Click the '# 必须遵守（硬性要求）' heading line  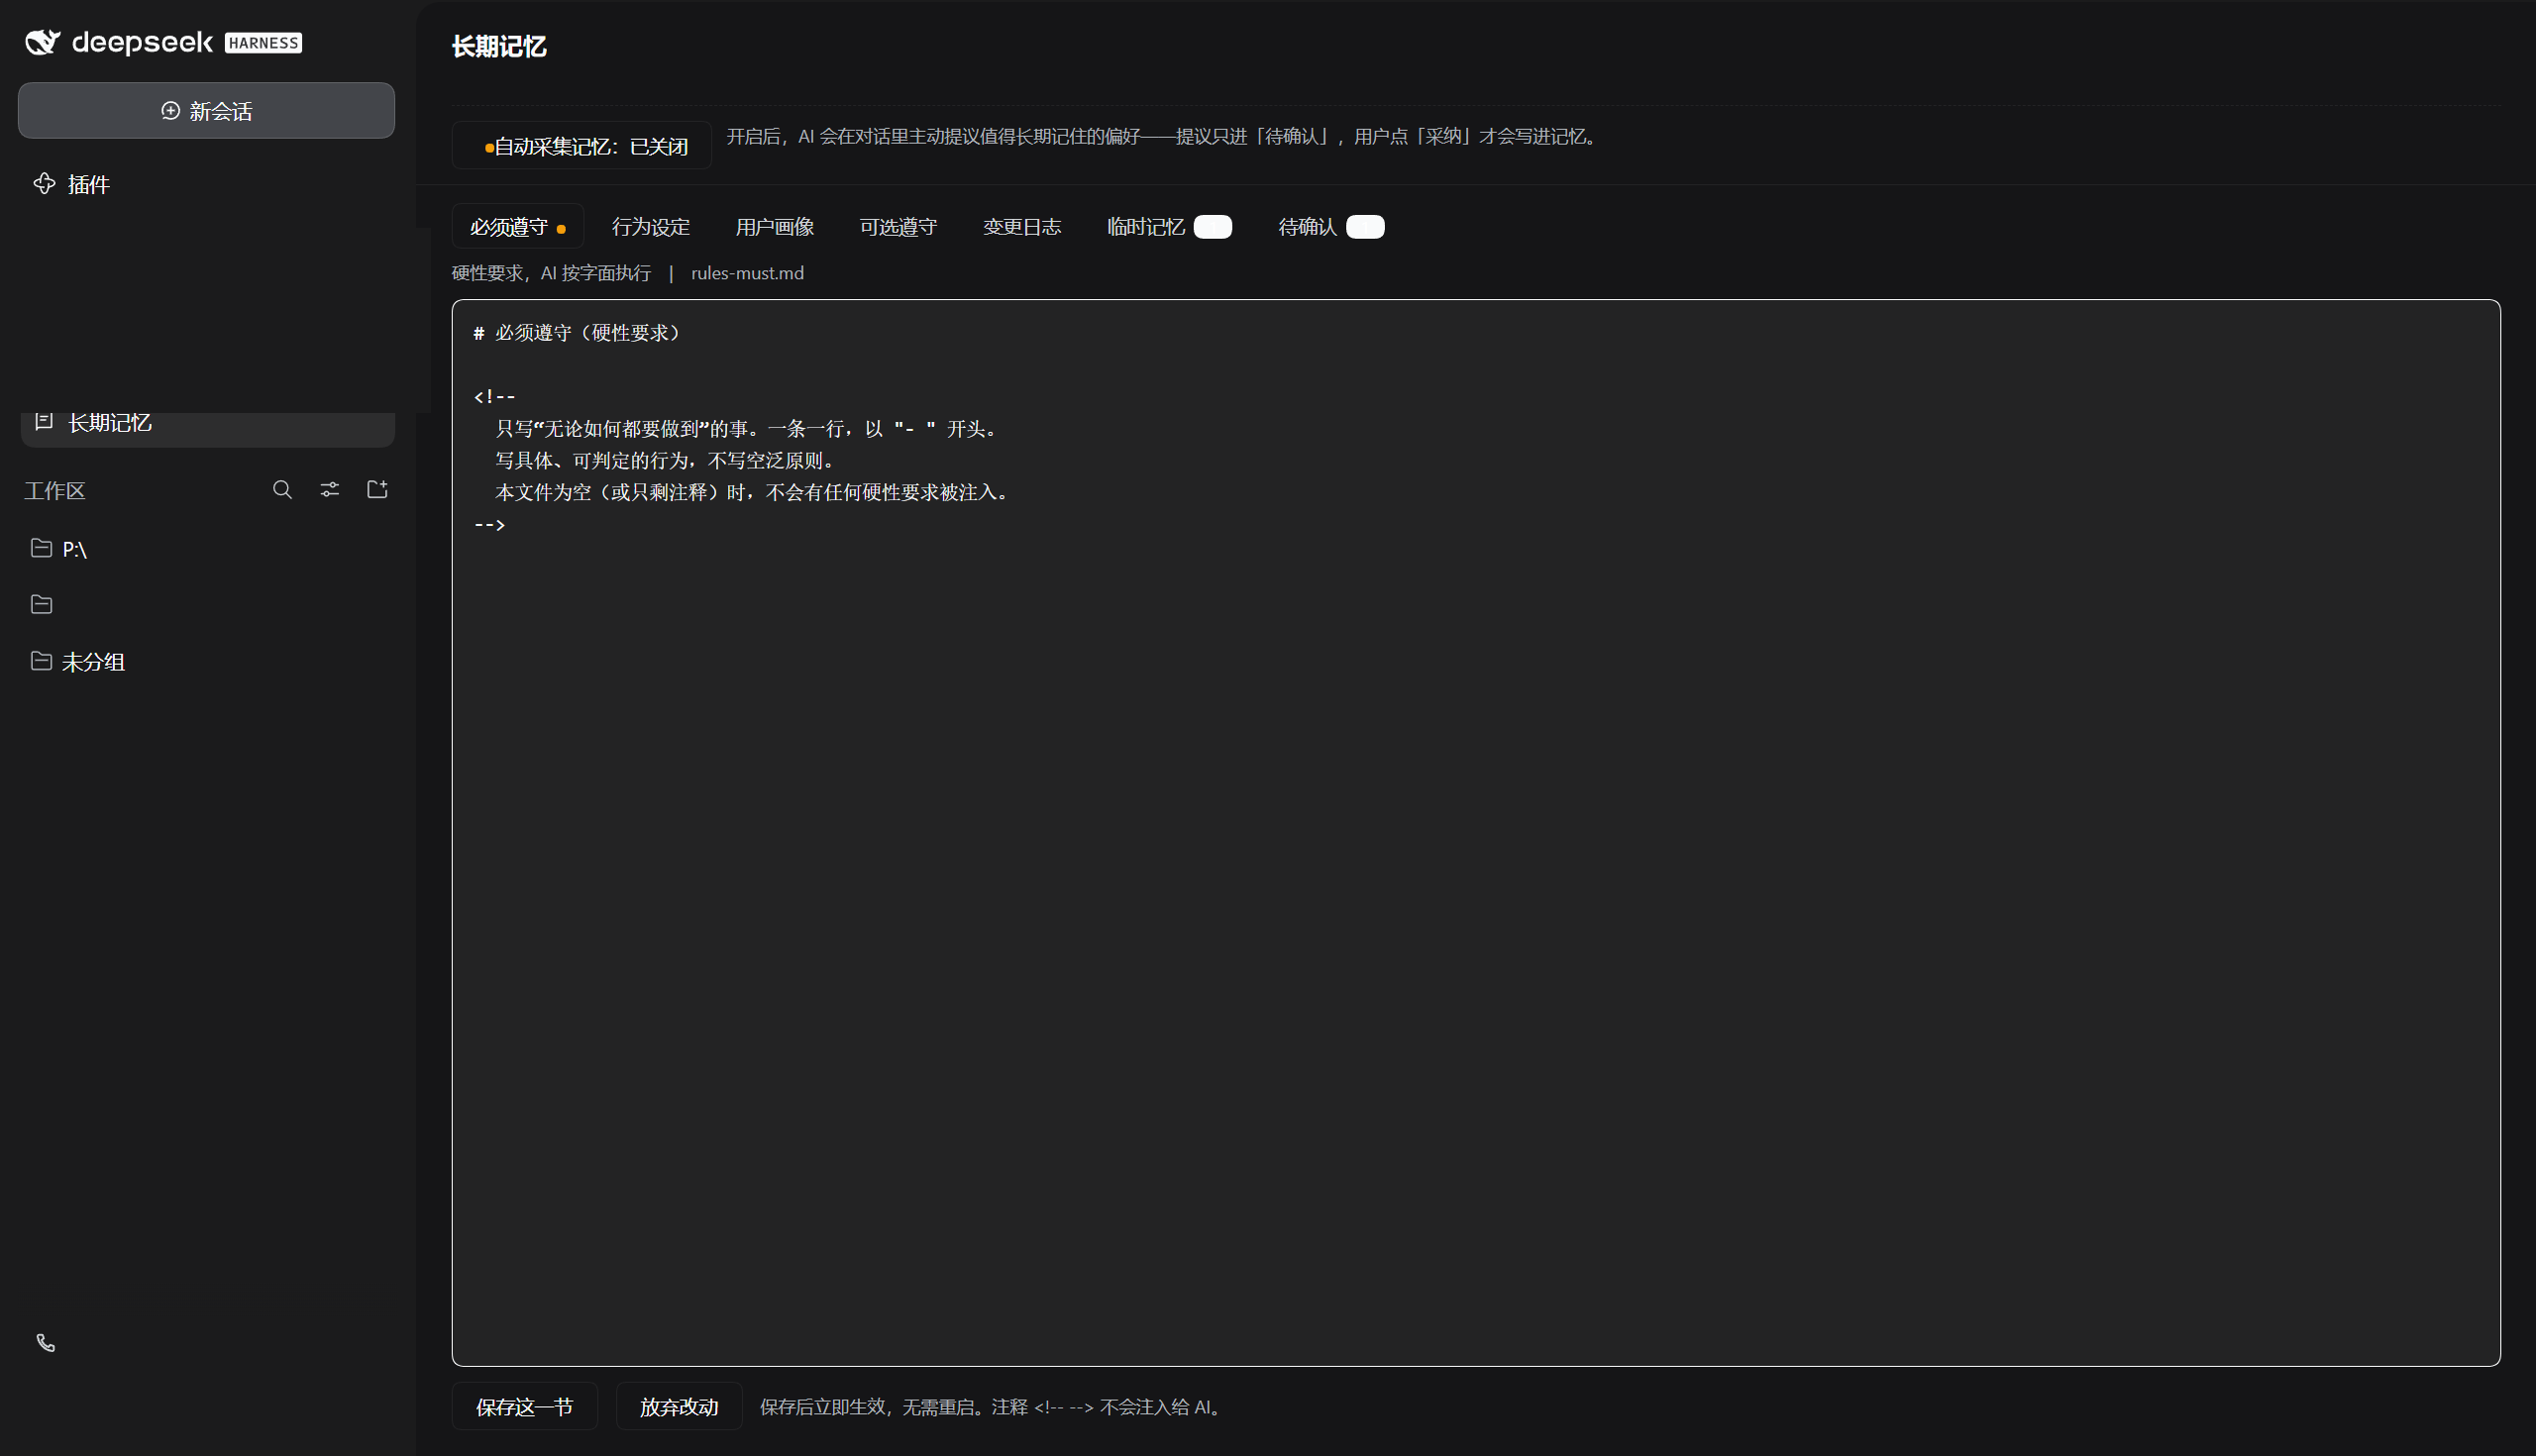click(578, 333)
